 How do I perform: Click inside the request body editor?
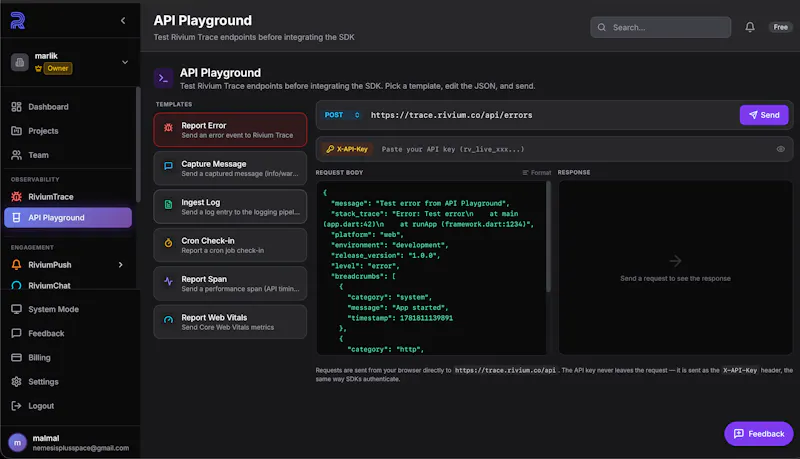point(431,268)
